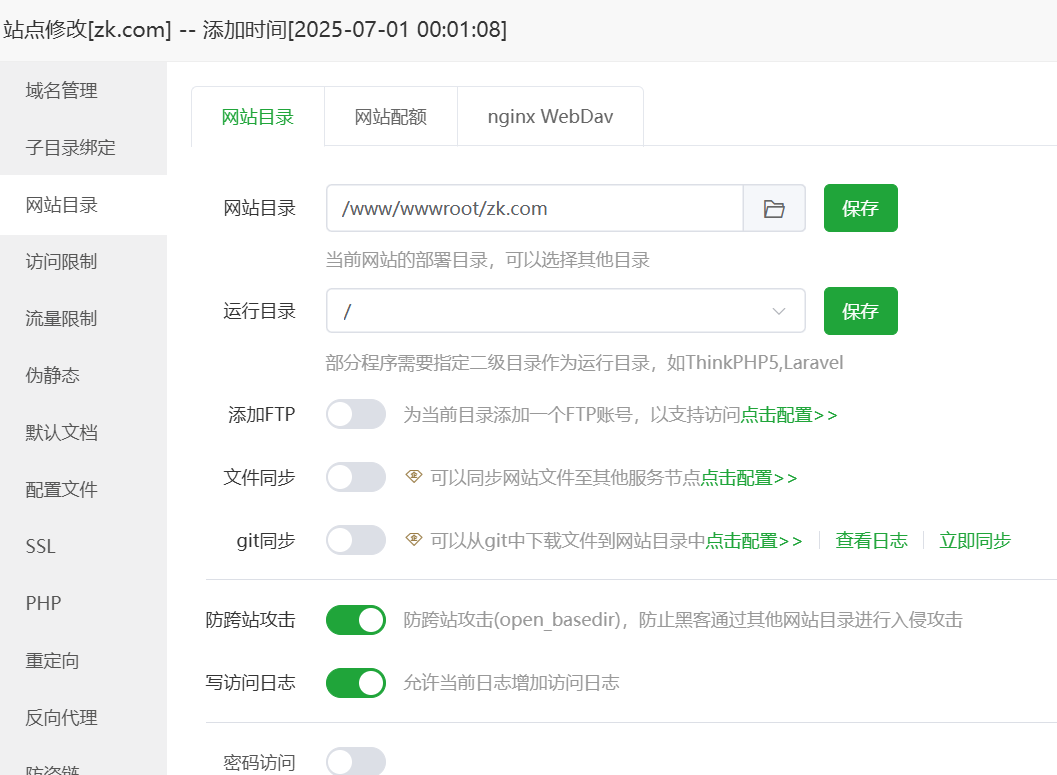This screenshot has height=775, width=1057.
Task: Open 反向代理 from the sidebar
Action: (63, 717)
